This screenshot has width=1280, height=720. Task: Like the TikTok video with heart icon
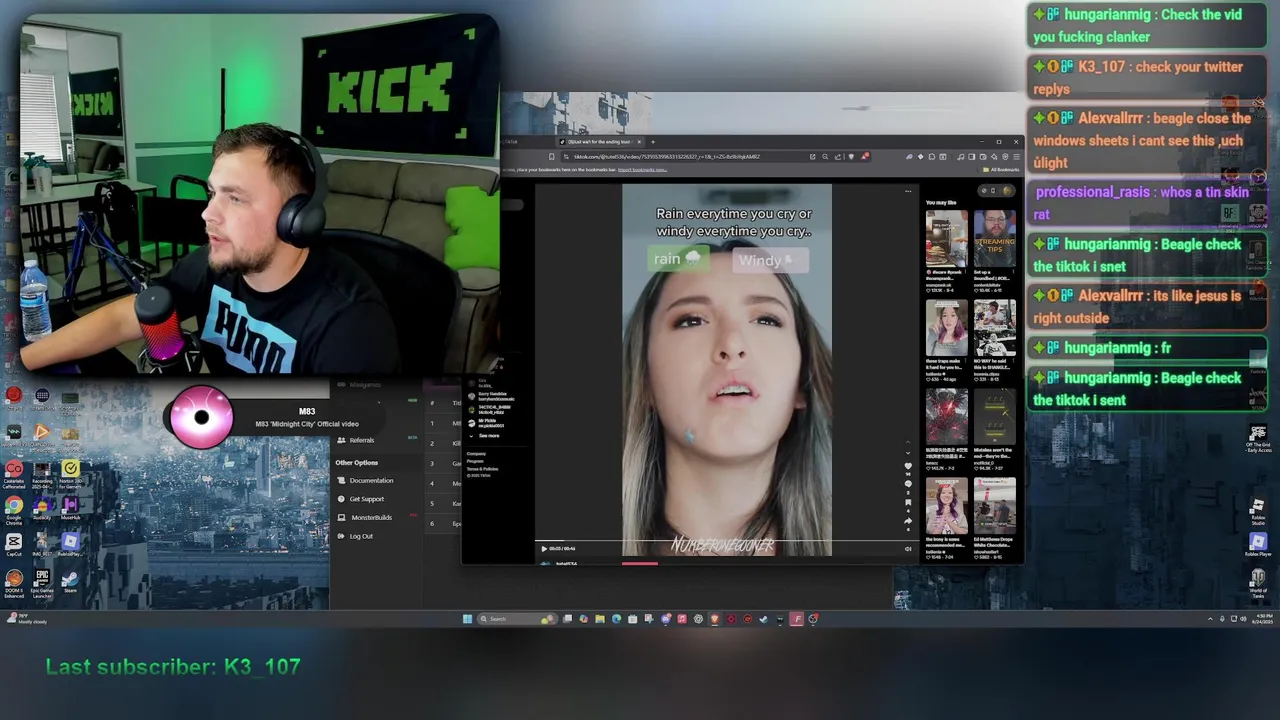908,466
